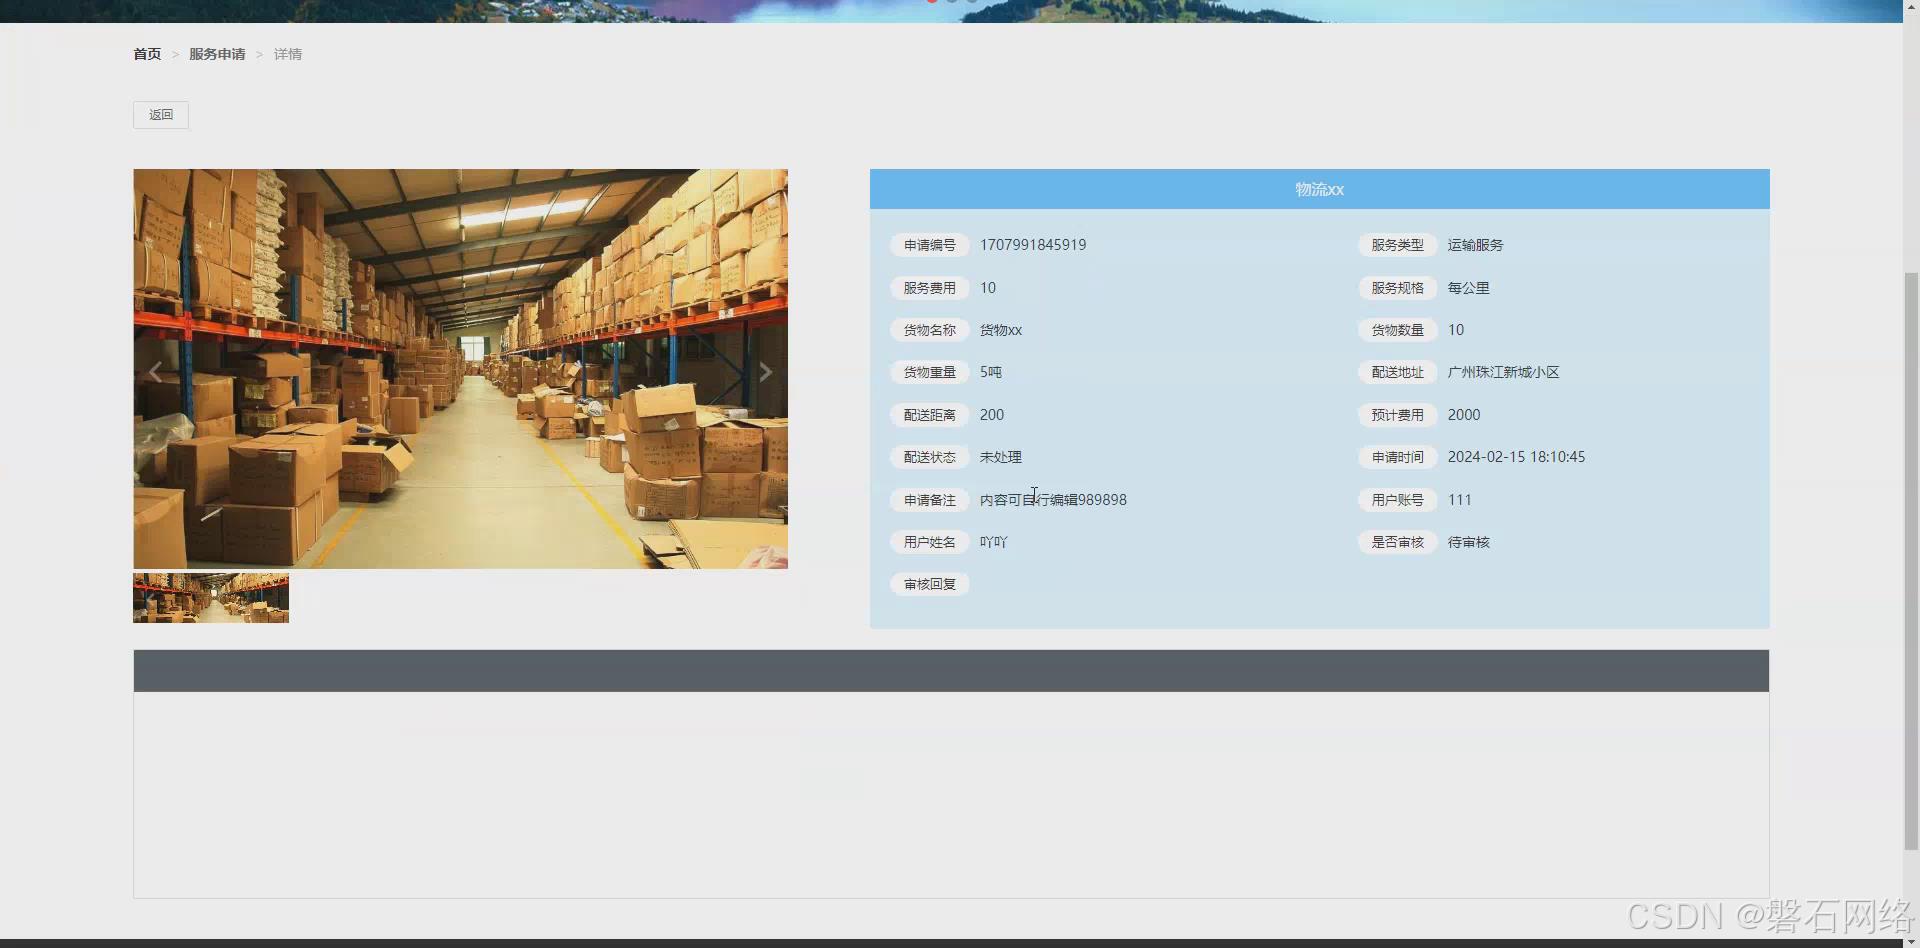Select the user name 吖吖

(x=994, y=542)
